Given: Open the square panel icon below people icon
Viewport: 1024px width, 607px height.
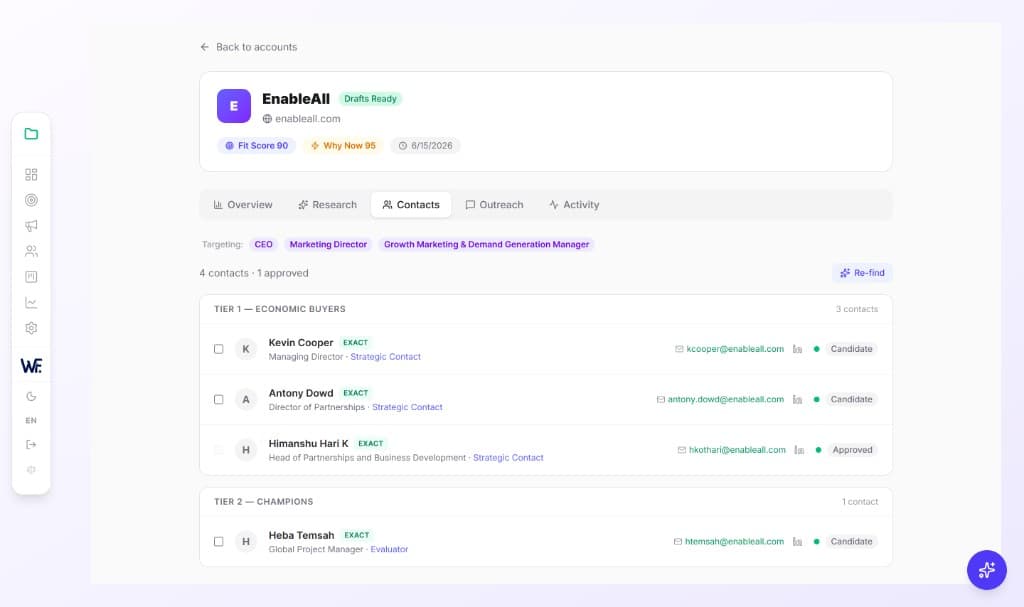Looking at the screenshot, I should (31, 277).
